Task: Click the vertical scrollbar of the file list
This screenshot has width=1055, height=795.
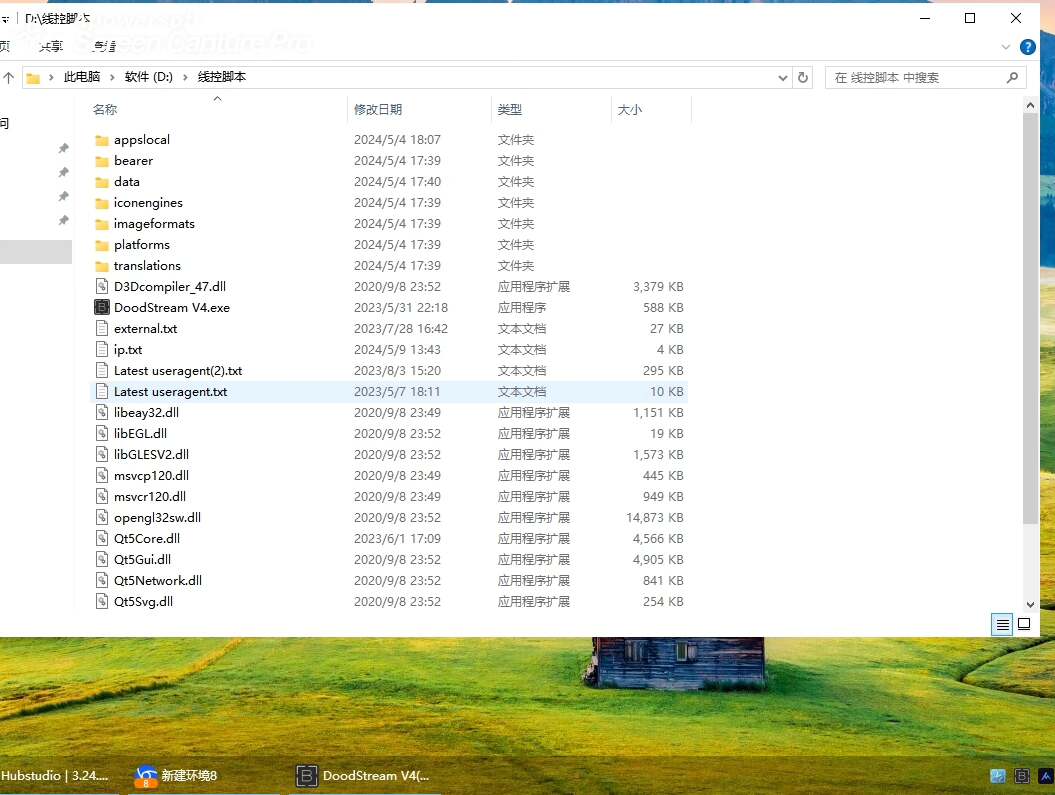Action: pos(1031,320)
